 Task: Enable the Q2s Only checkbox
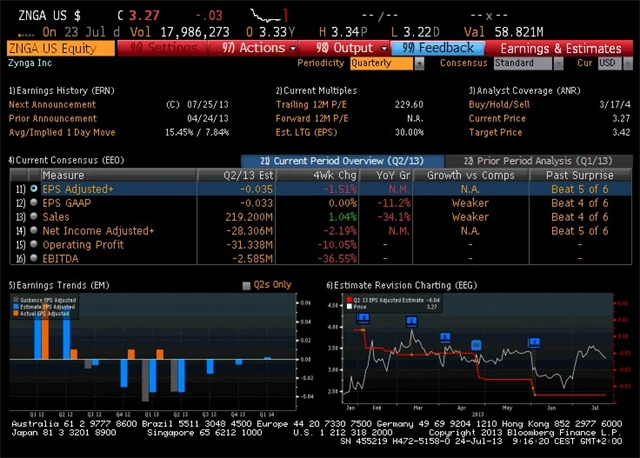coord(247,285)
